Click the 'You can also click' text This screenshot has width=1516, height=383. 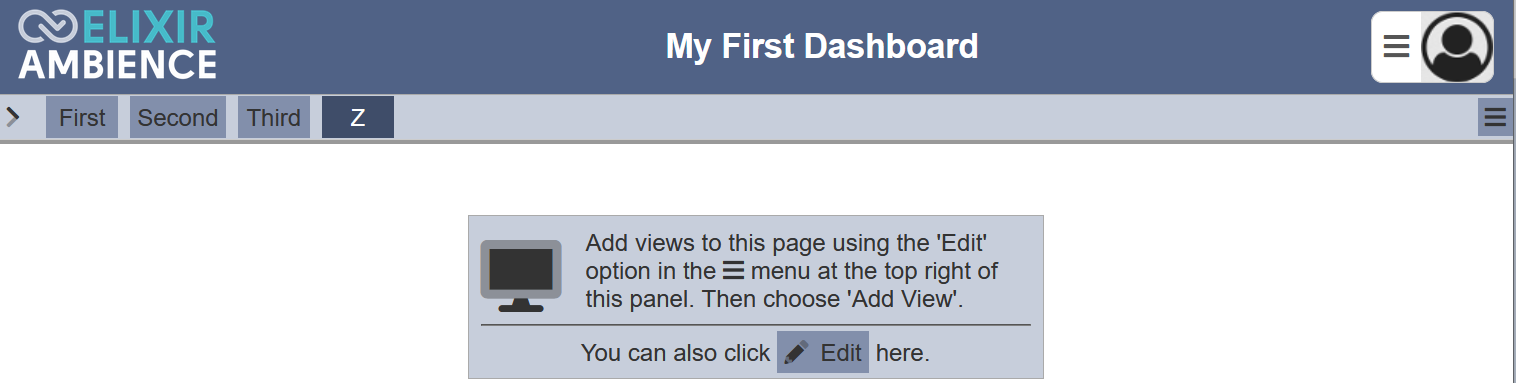[x=675, y=353]
